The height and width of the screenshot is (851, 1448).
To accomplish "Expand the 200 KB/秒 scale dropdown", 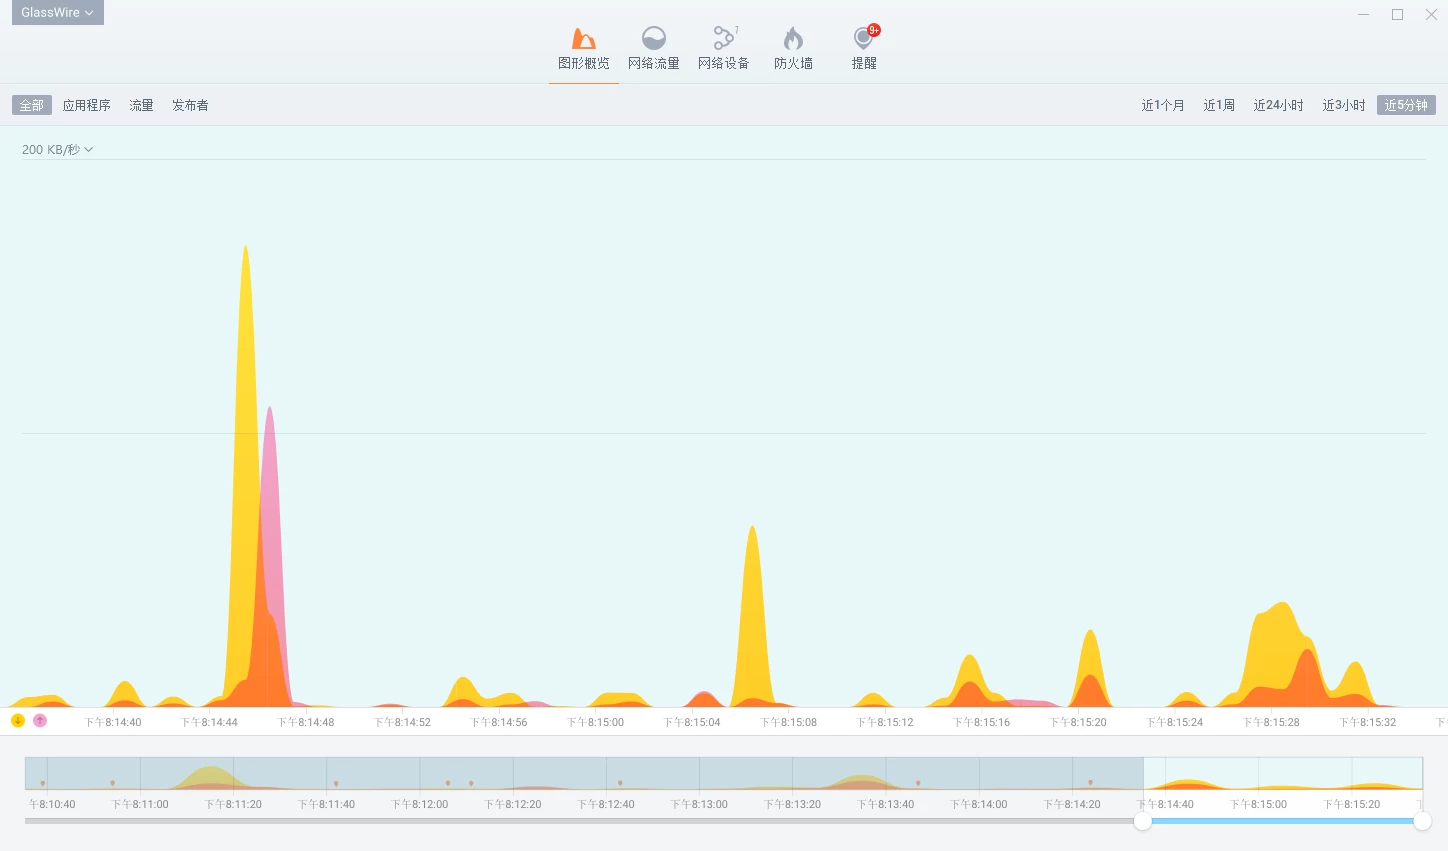I will (57, 150).
